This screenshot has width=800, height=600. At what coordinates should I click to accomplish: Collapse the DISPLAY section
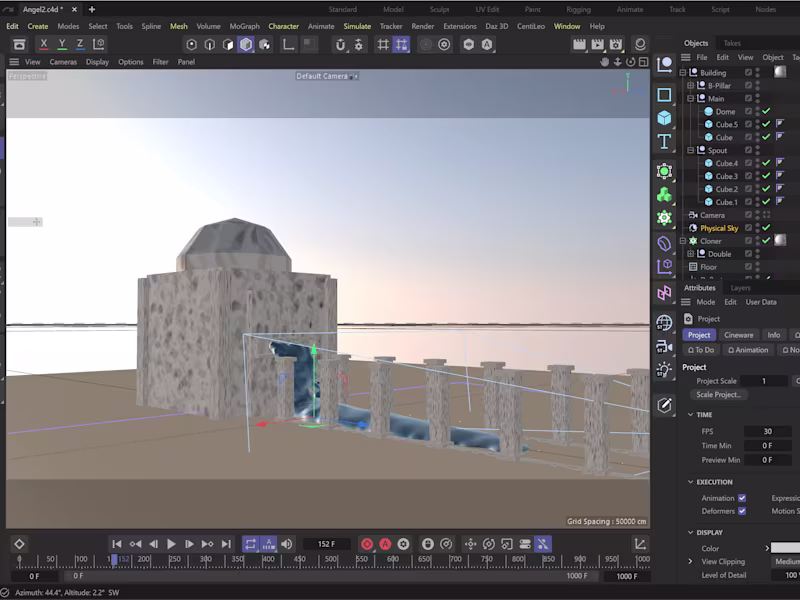pos(690,533)
